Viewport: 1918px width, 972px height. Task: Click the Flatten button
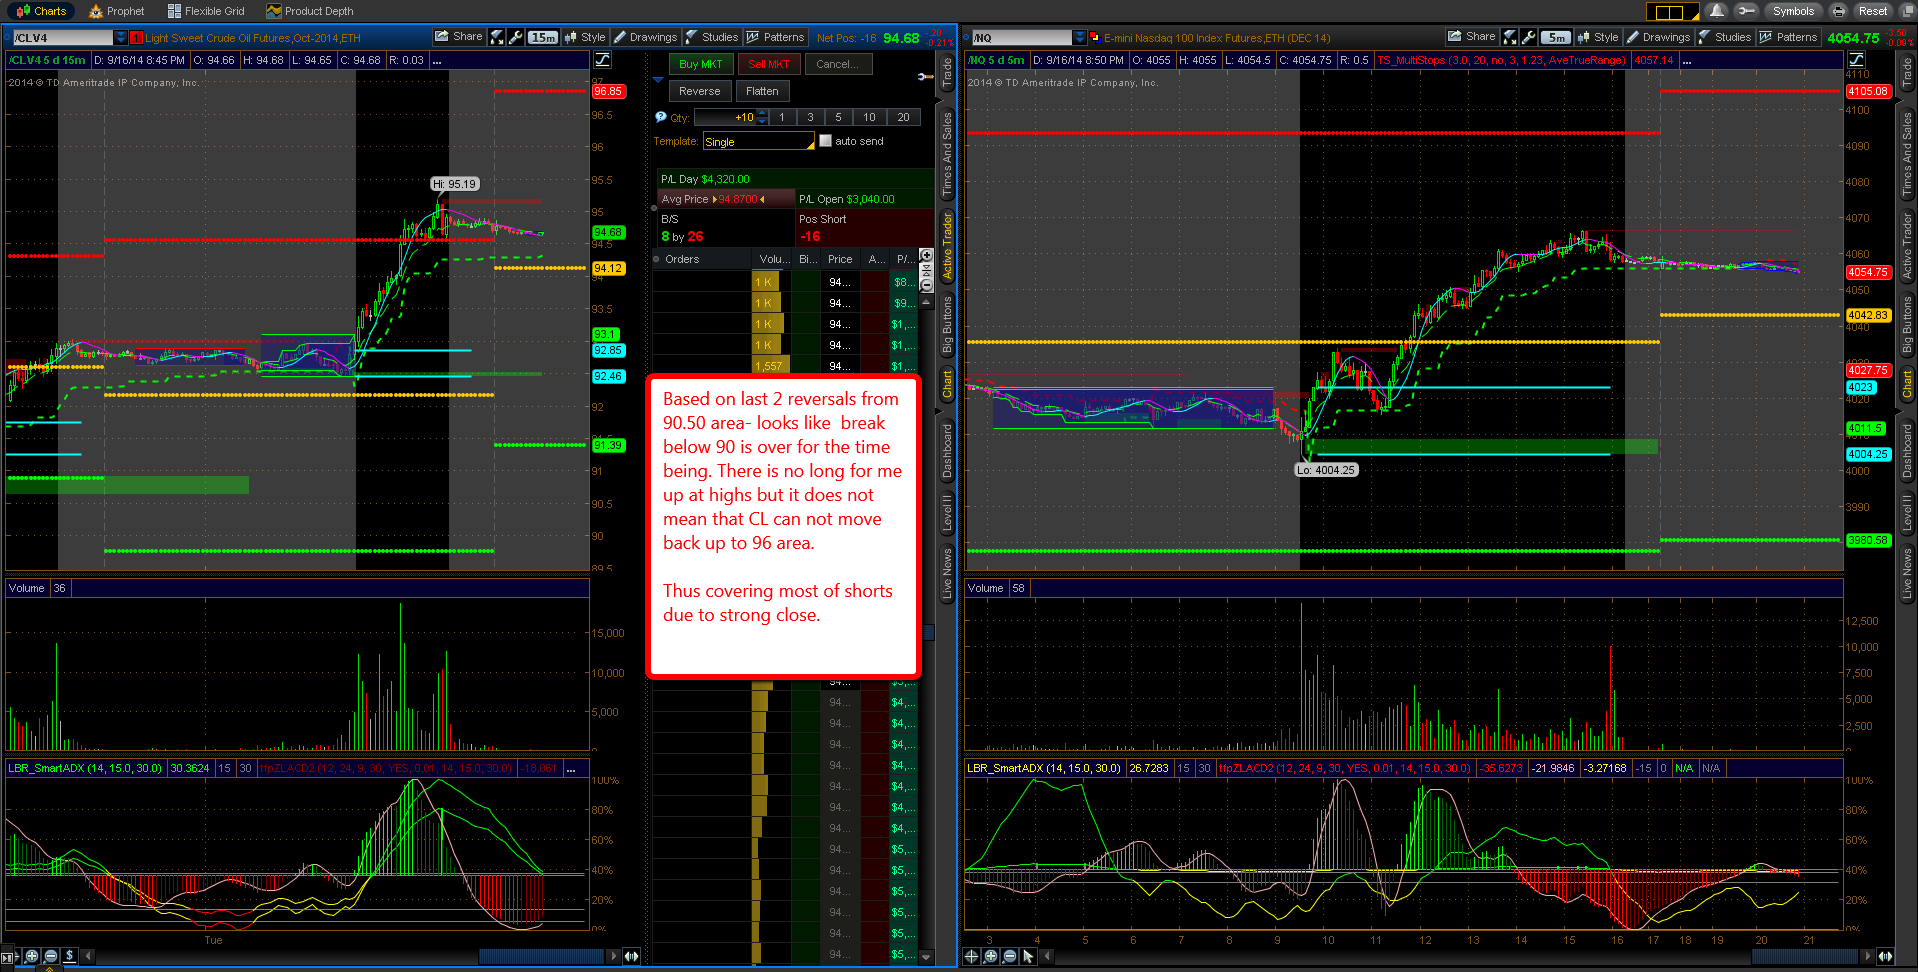pos(762,91)
